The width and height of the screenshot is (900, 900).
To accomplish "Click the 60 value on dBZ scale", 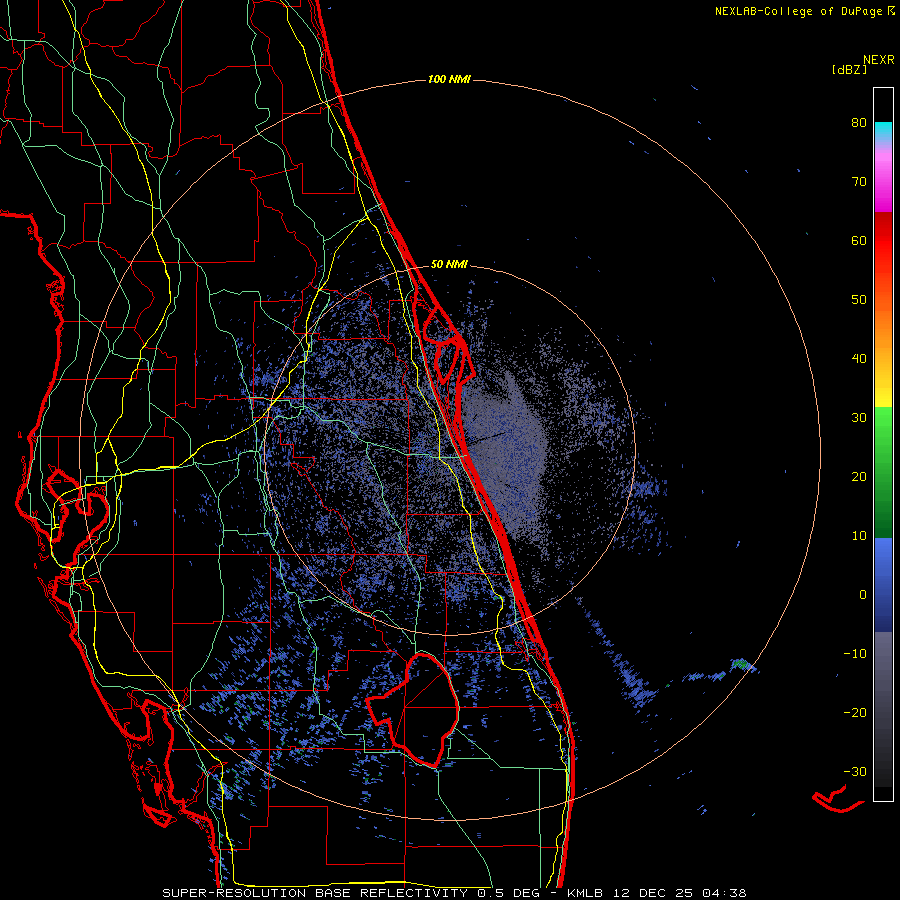I will 859,241.
